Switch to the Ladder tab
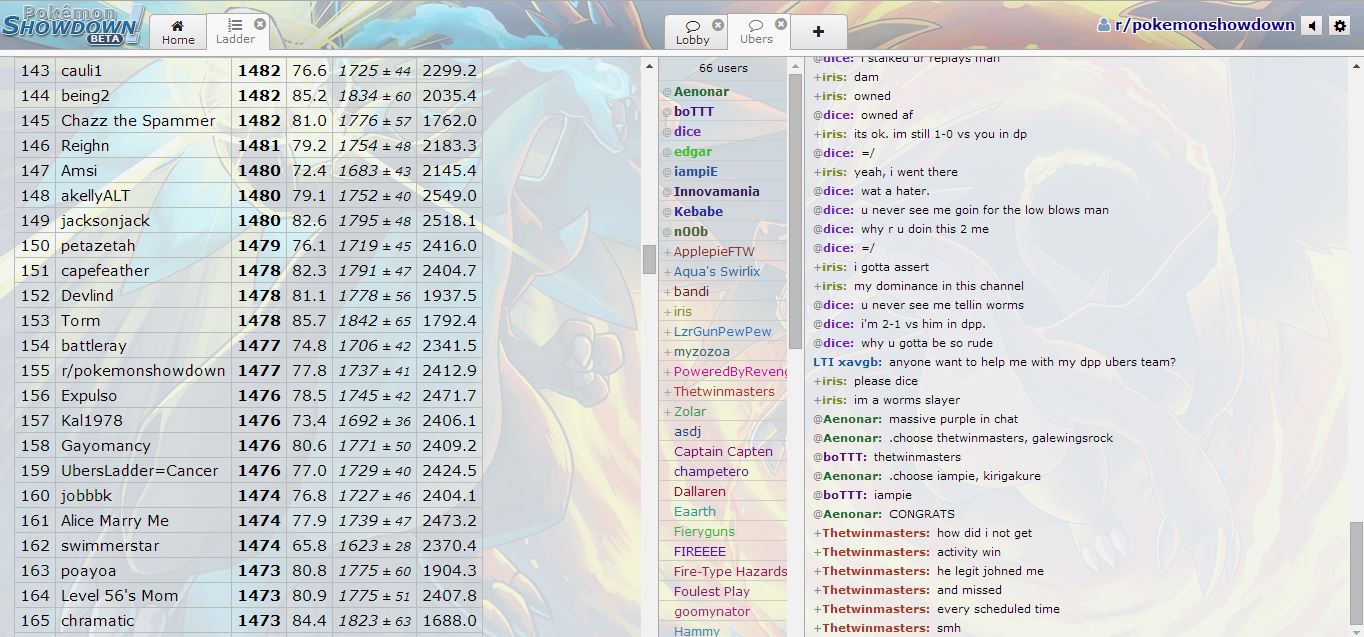This screenshot has height=637, width=1364. (x=235, y=31)
